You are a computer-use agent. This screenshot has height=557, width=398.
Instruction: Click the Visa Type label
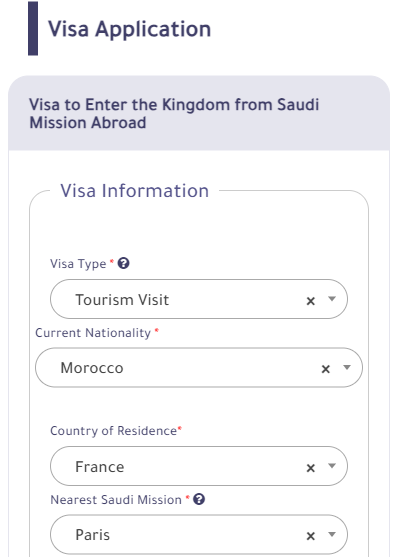coord(78,264)
